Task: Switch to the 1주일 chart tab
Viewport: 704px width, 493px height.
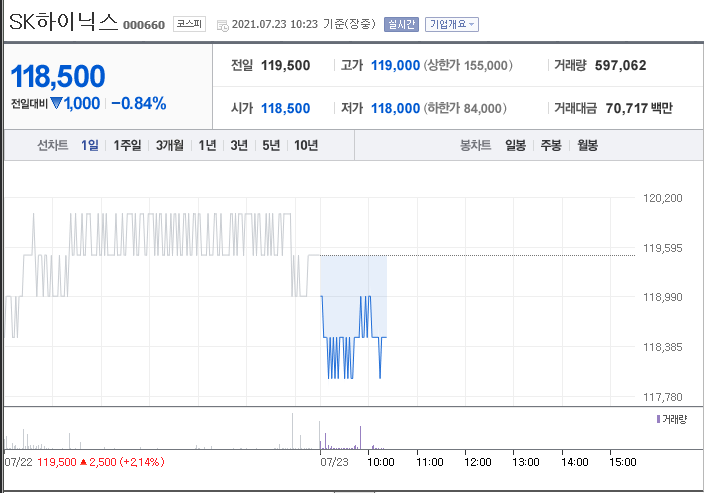Action: (127, 145)
